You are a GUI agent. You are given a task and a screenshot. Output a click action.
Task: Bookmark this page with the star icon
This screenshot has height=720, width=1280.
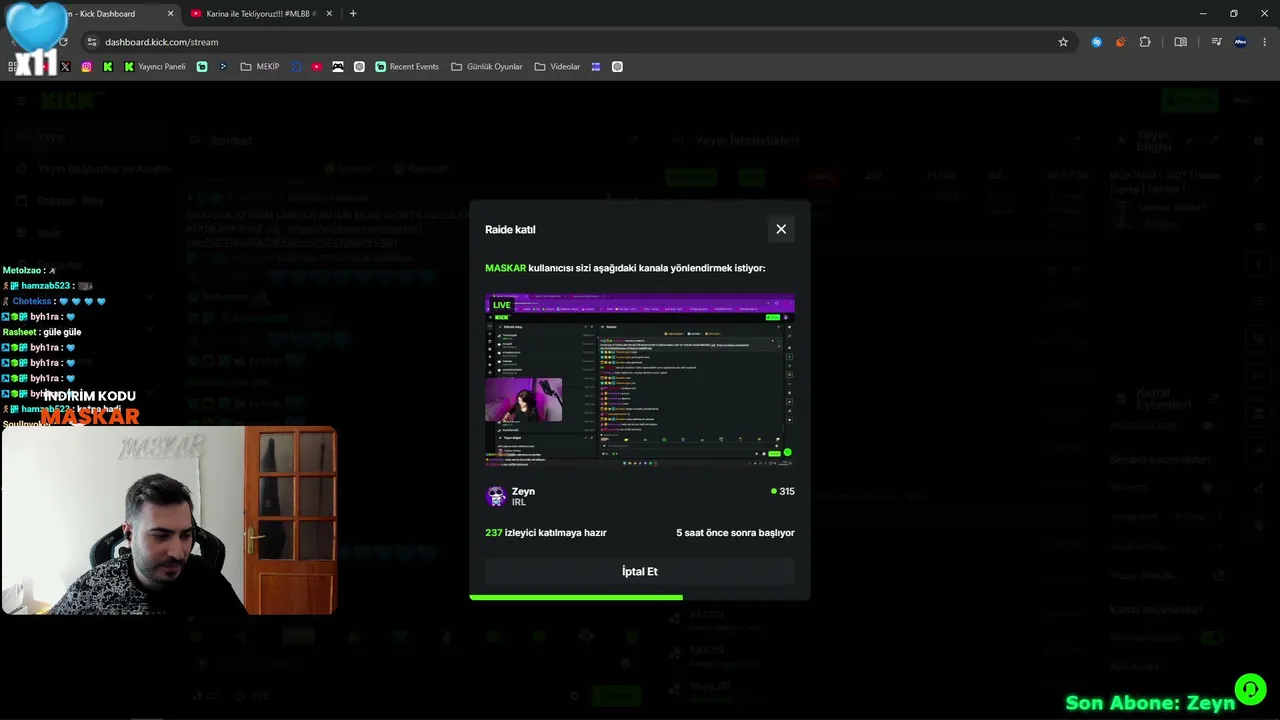pos(1063,42)
